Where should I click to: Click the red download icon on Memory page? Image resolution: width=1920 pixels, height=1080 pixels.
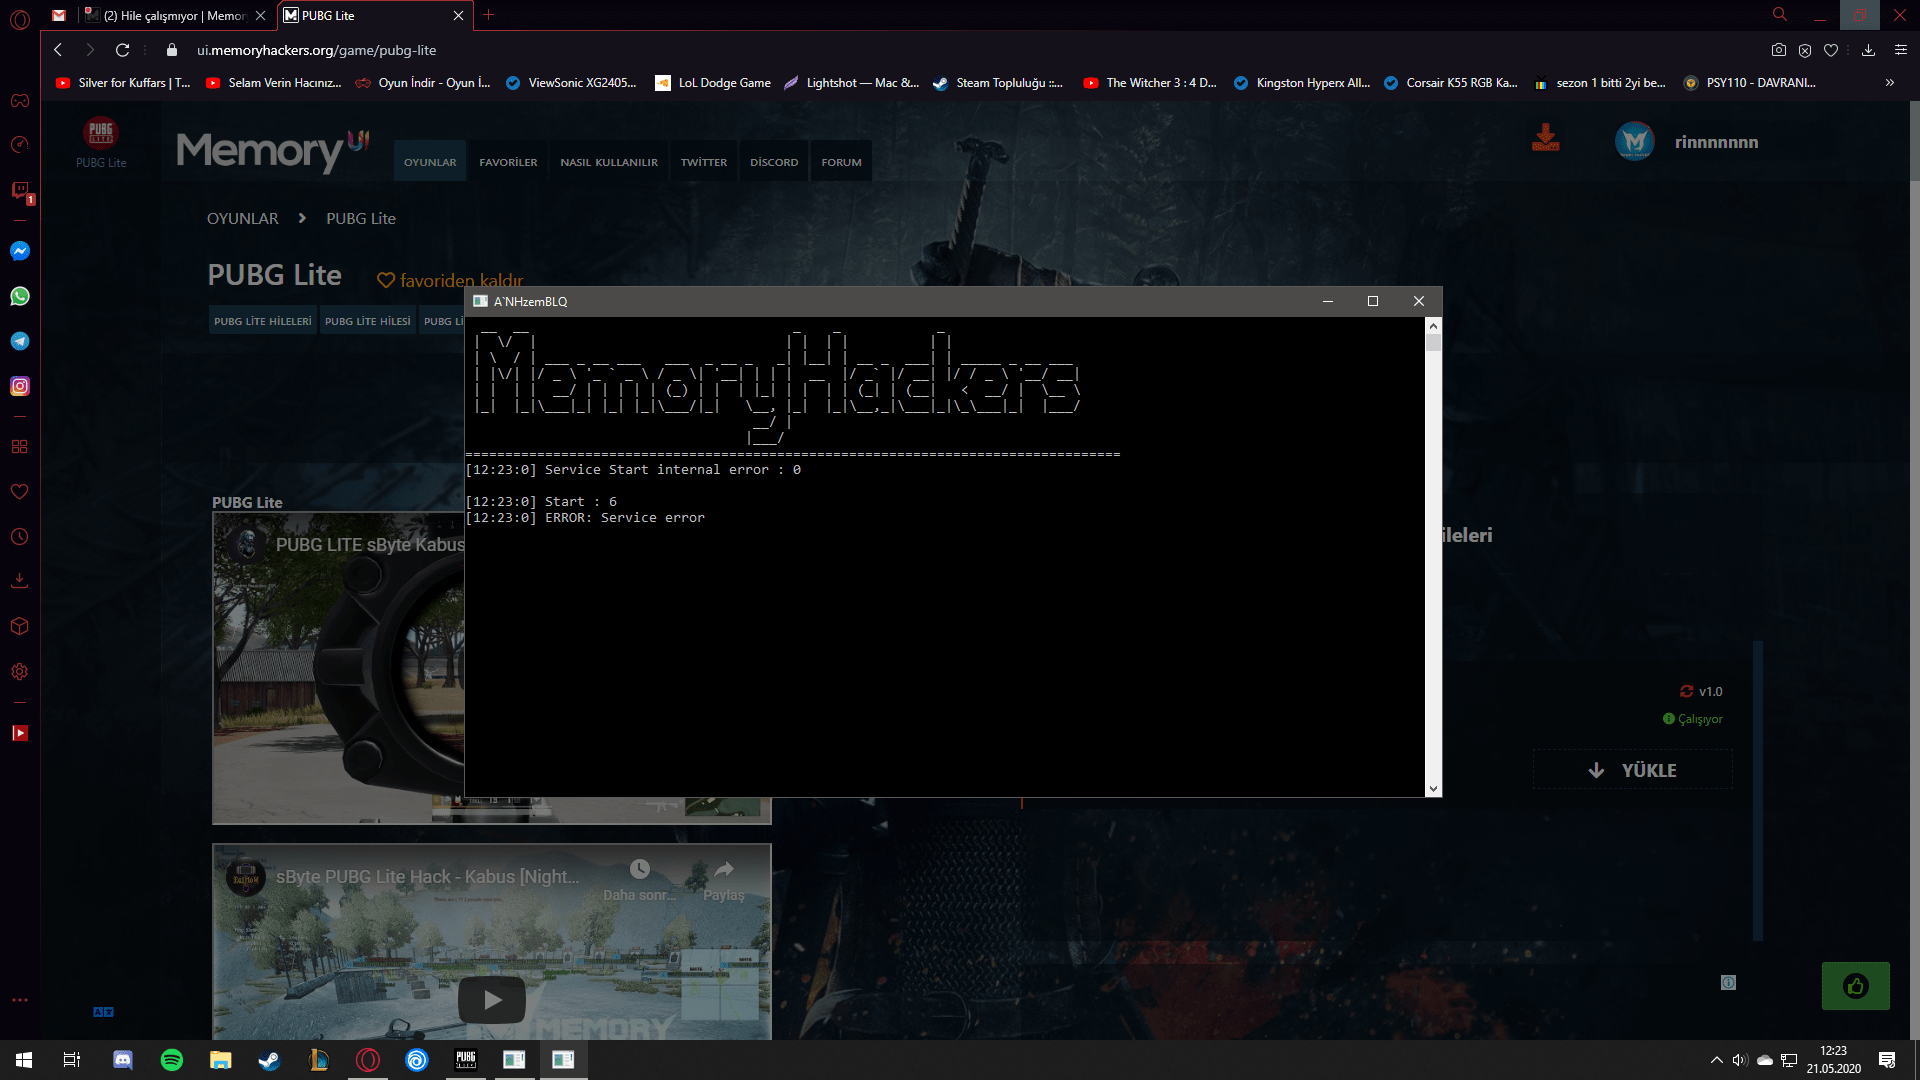1546,138
